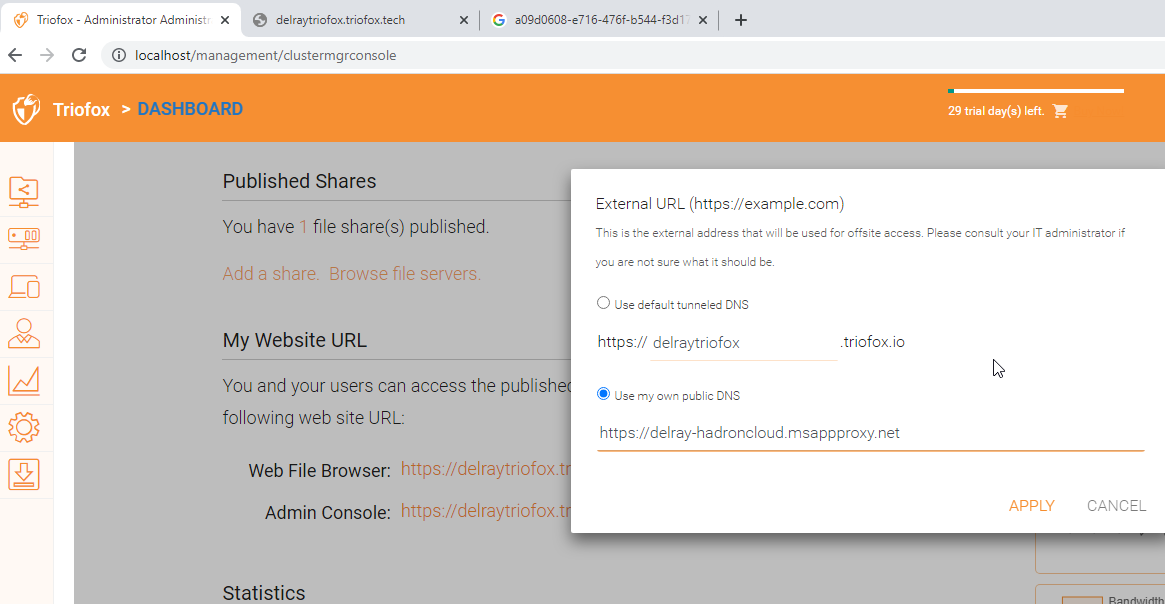The height and width of the screenshot is (604, 1165).
Task: Open the settings gear sidebar icon
Action: (x=24, y=427)
